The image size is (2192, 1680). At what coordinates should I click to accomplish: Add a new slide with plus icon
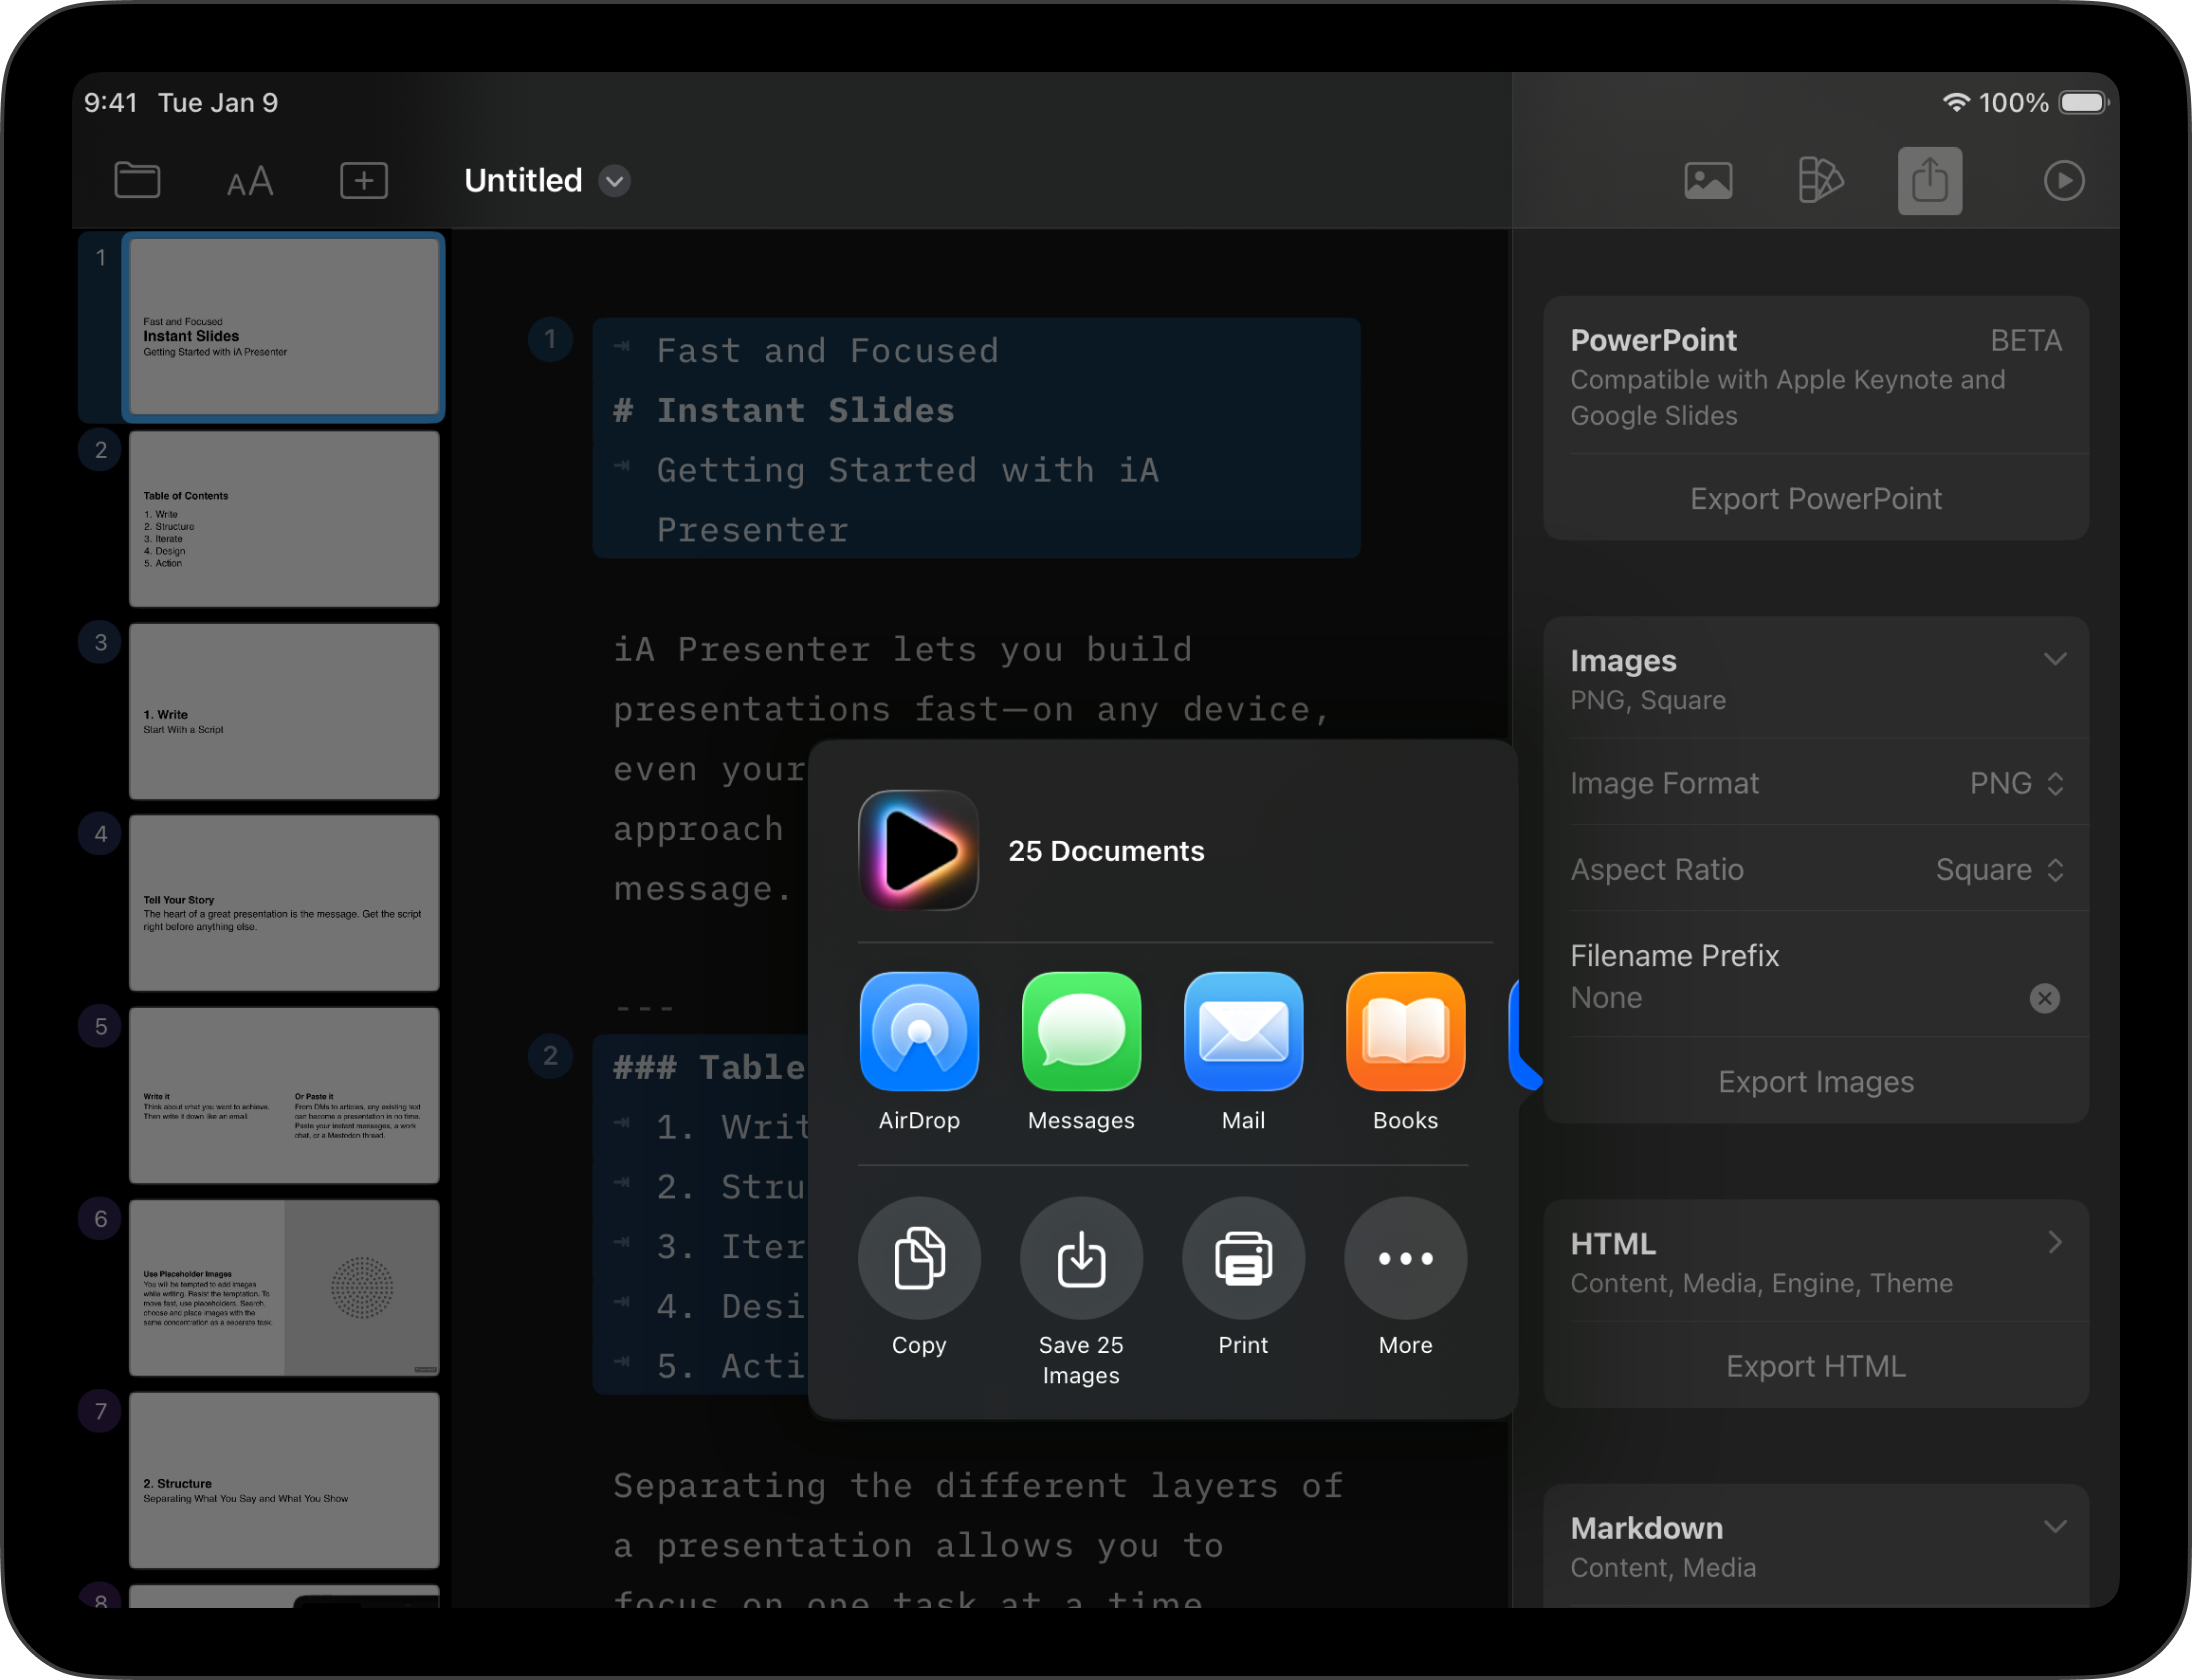click(364, 181)
